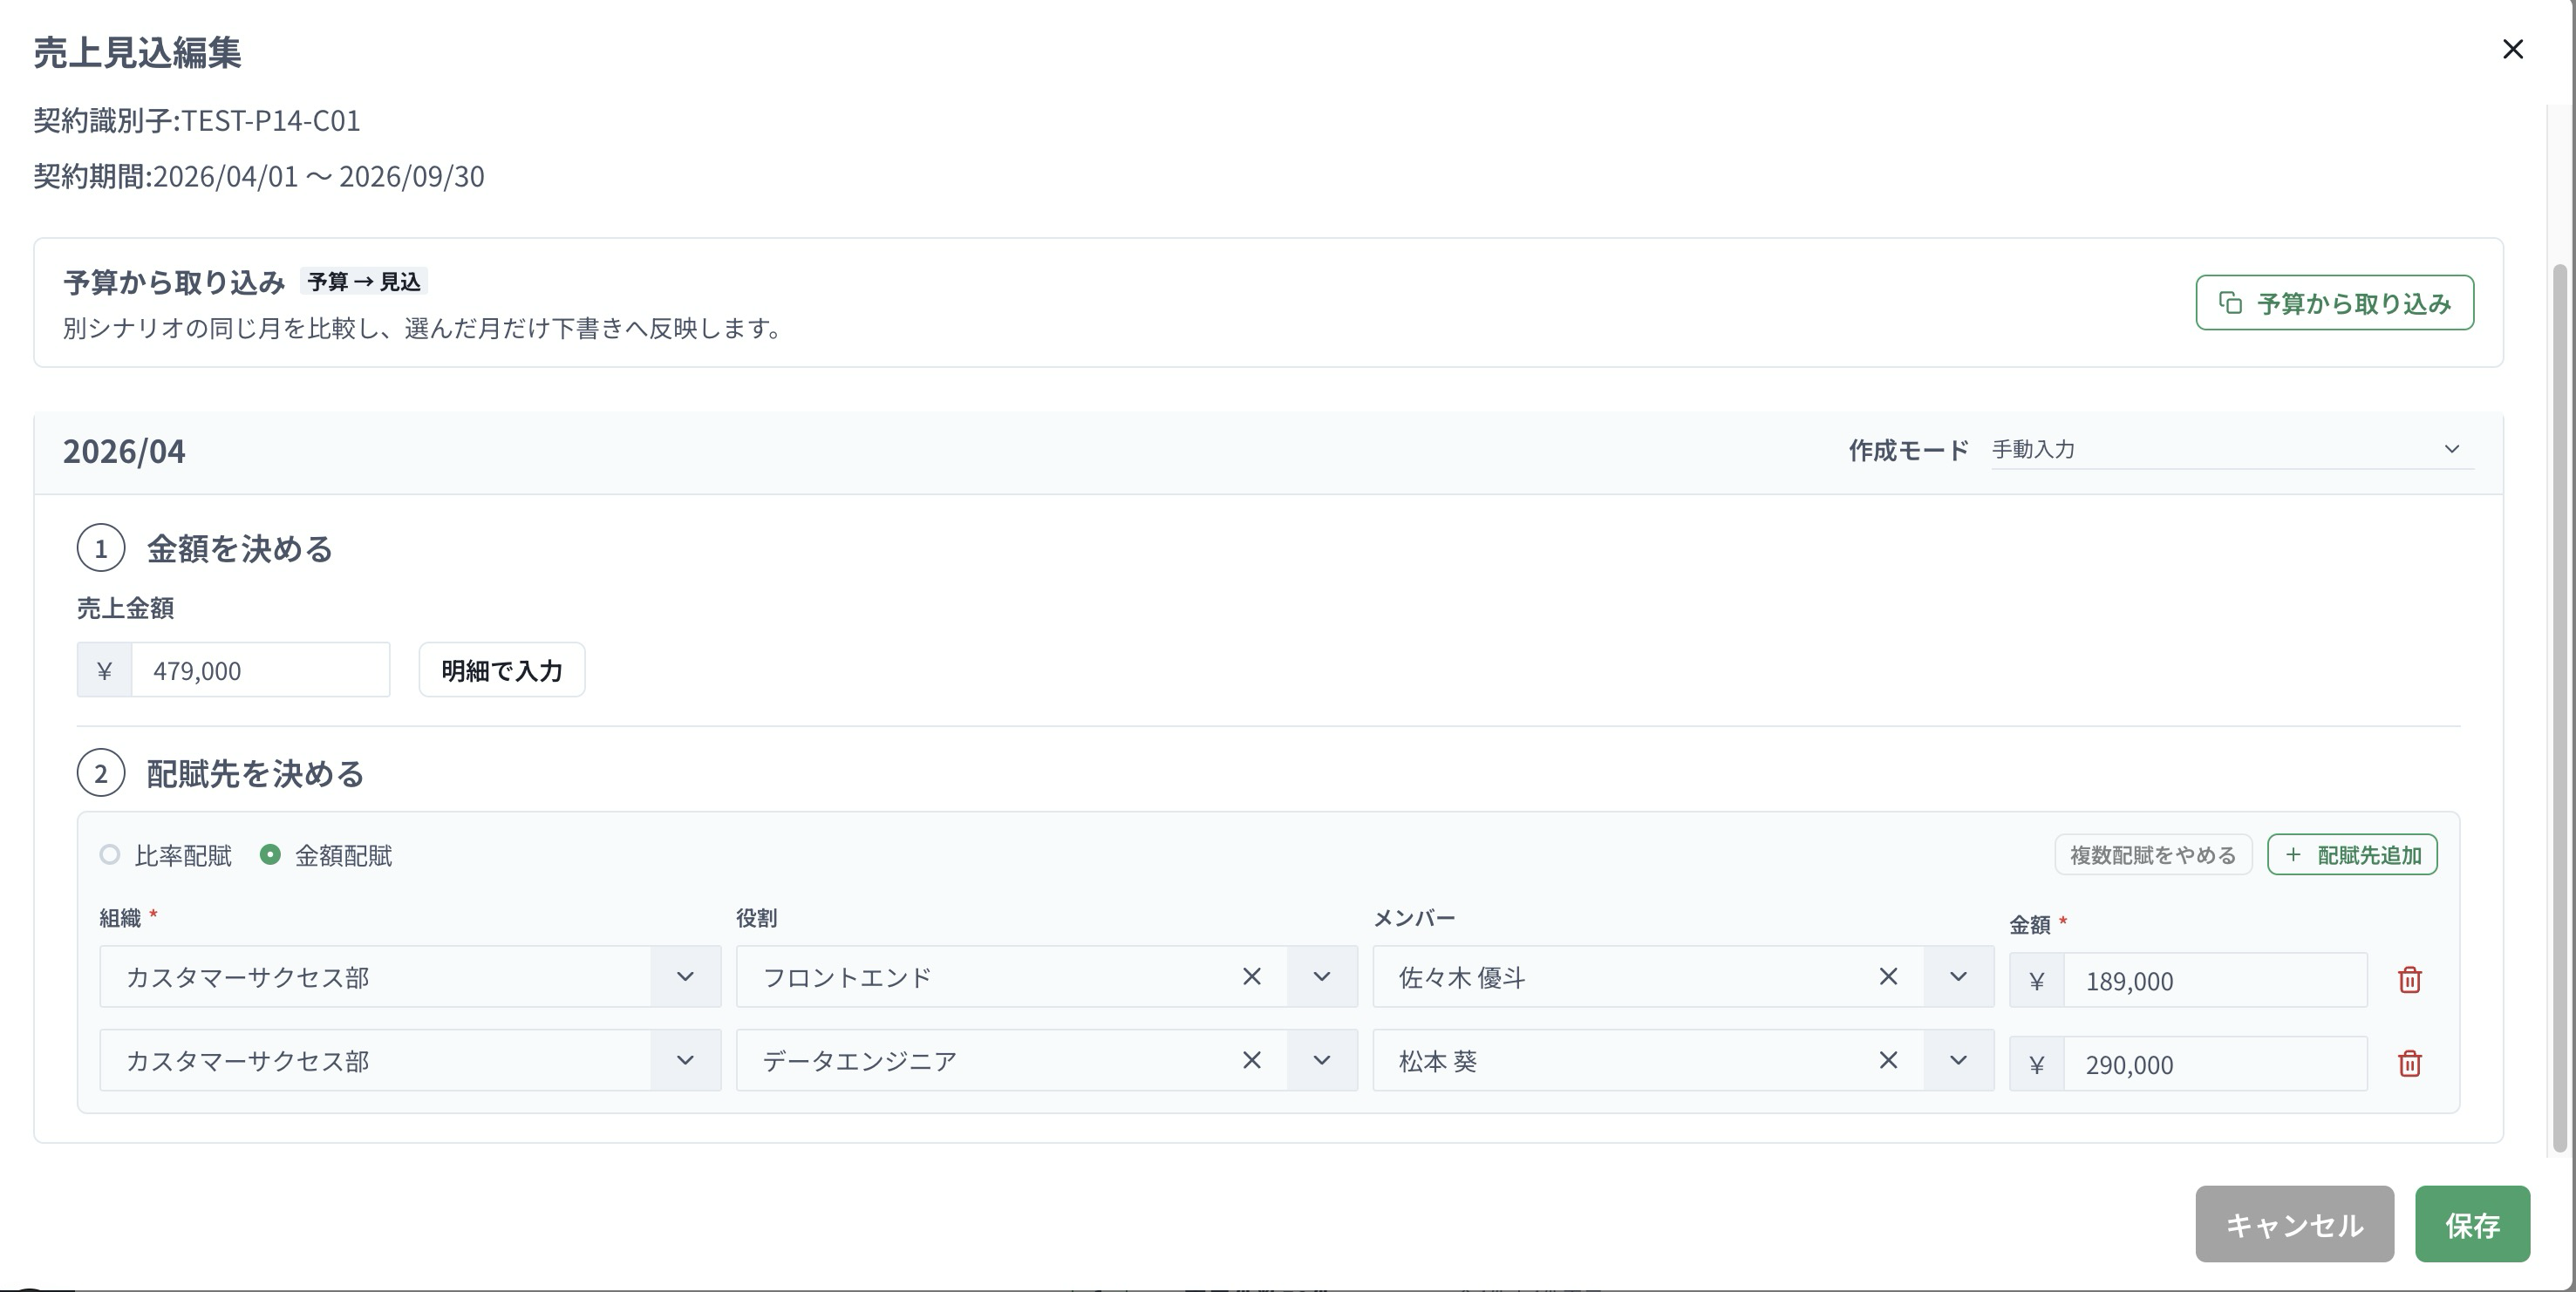
Task: Click the copy icon in 予算から取り込み button
Action: tap(2230, 303)
